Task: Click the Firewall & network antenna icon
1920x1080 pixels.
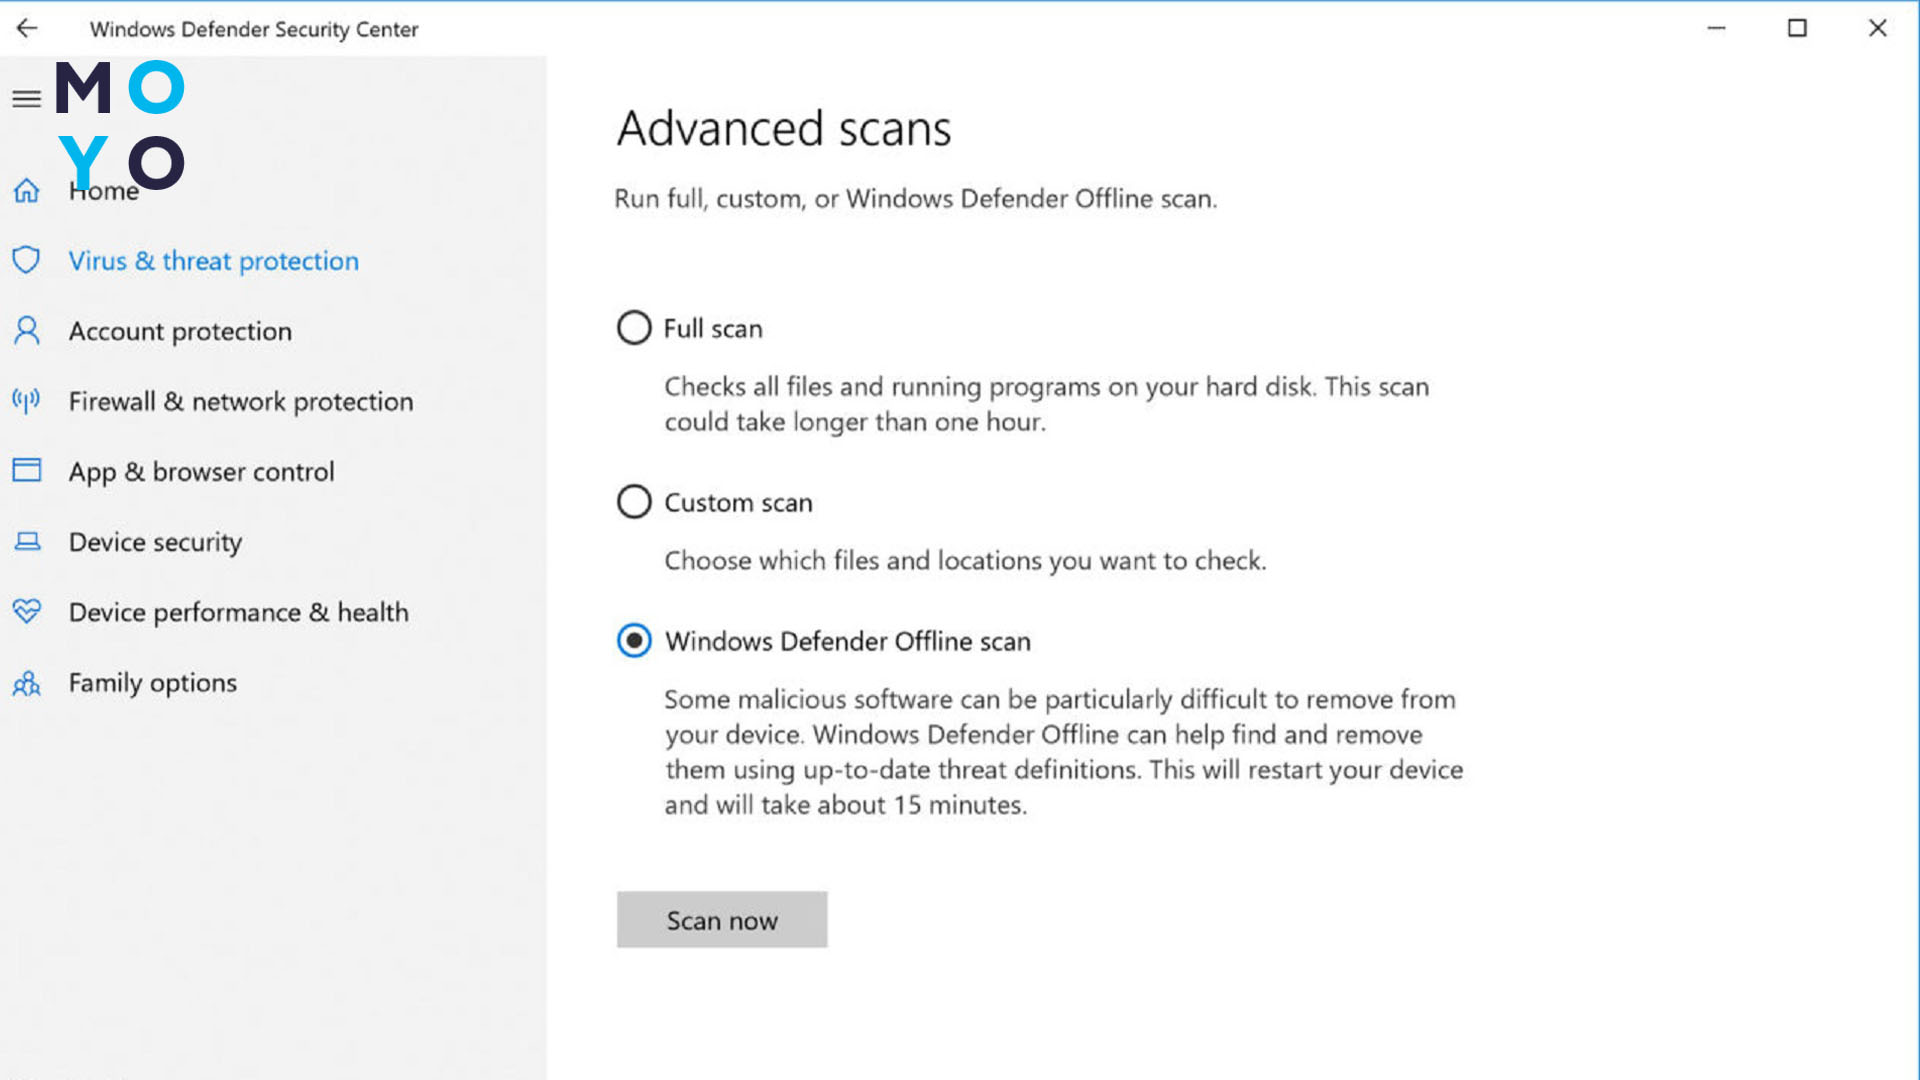Action: tap(27, 401)
